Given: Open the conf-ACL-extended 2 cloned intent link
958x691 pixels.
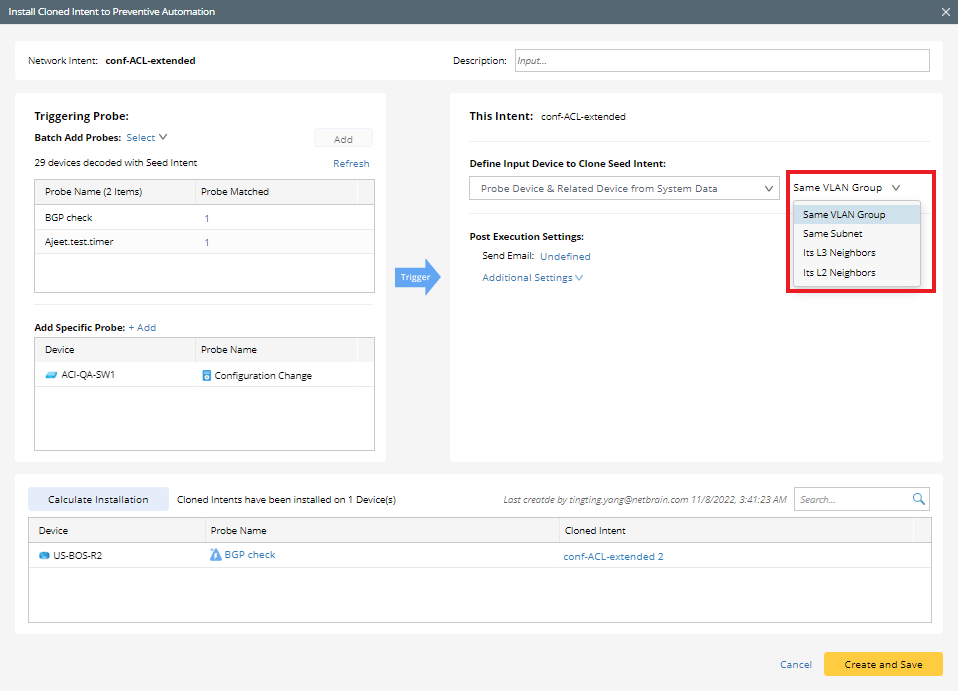Looking at the screenshot, I should (613, 557).
